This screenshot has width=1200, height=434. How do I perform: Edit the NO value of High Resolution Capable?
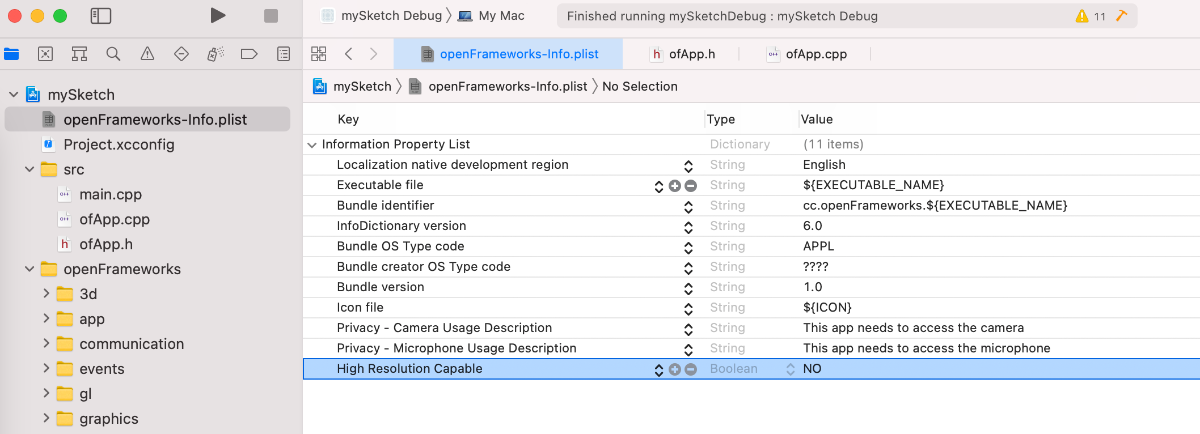click(x=813, y=369)
